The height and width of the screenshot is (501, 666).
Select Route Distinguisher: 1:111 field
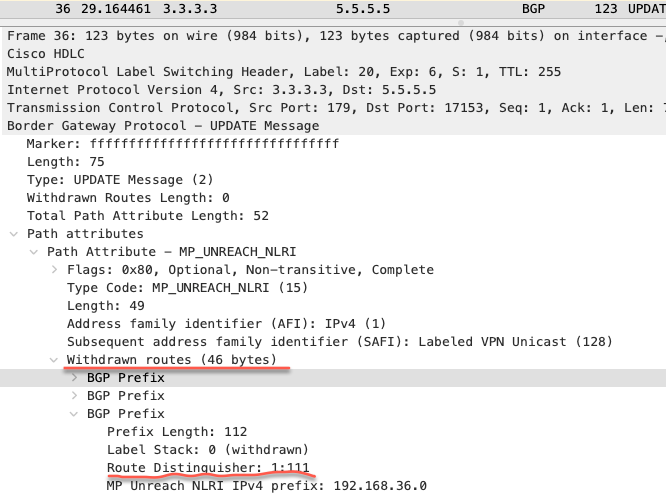[x=208, y=468]
